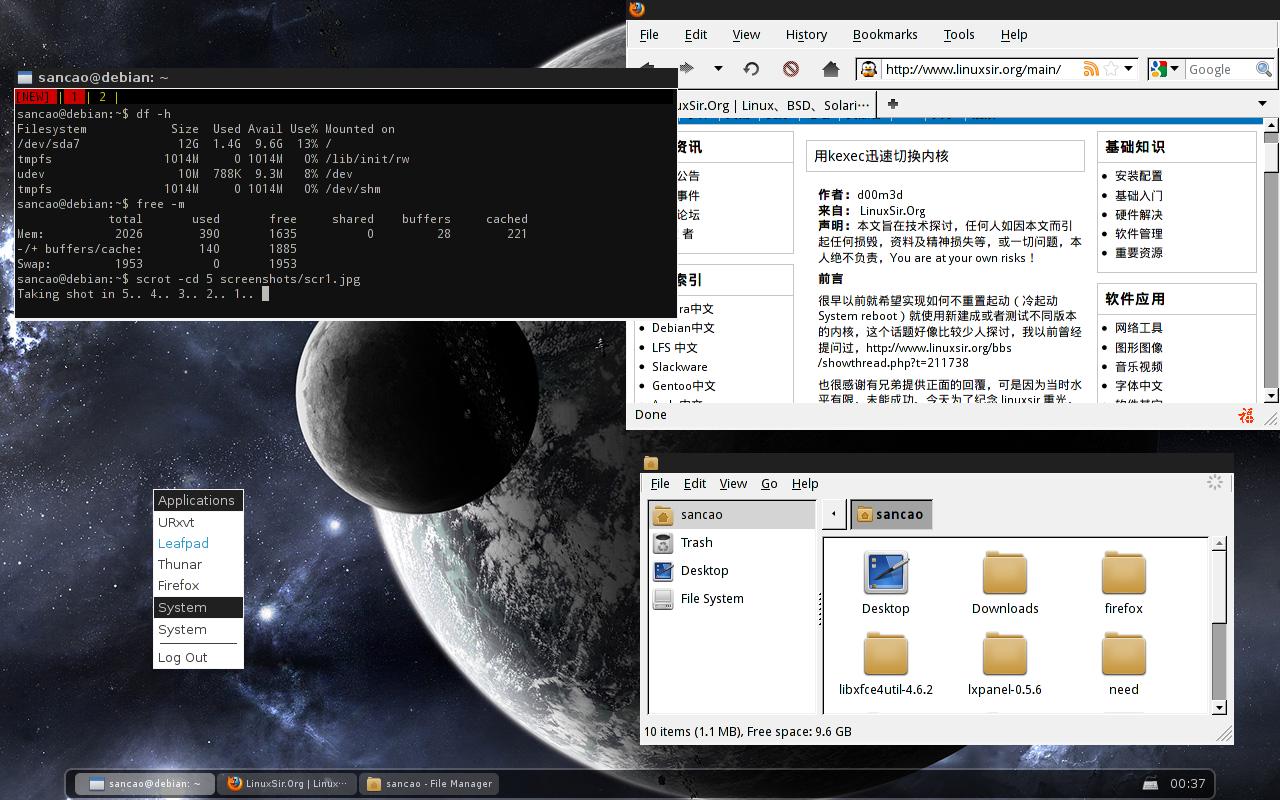The width and height of the screenshot is (1280, 800).
Task: Click the clock showing 00:37
Action: (x=1187, y=784)
